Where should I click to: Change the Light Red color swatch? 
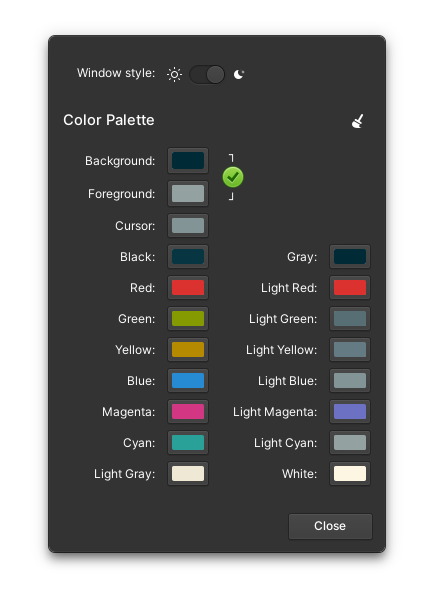pos(350,287)
